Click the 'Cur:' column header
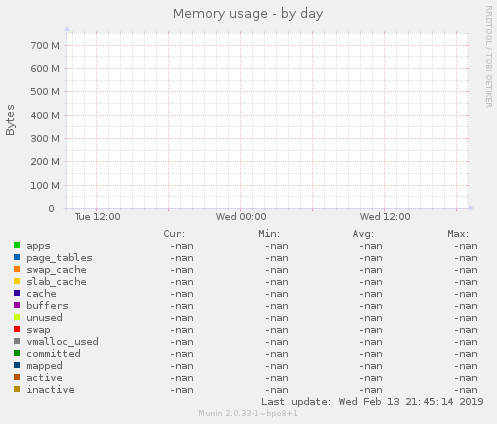The height and width of the screenshot is (424, 497). click(x=174, y=234)
